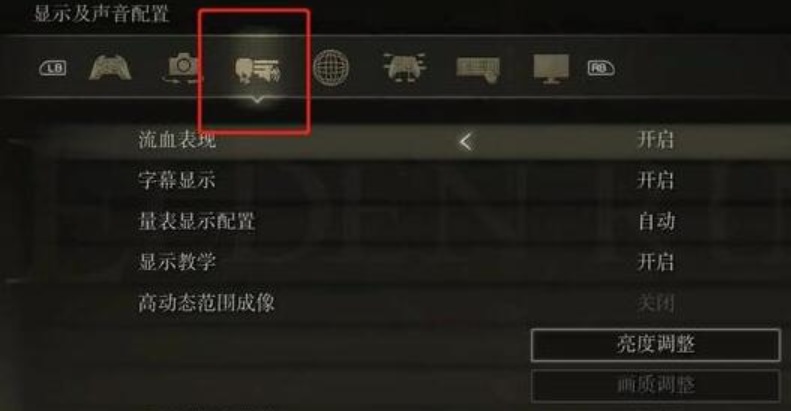The width and height of the screenshot is (791, 411).
Task: Open the controller button mapping tab icon
Action: tap(404, 68)
